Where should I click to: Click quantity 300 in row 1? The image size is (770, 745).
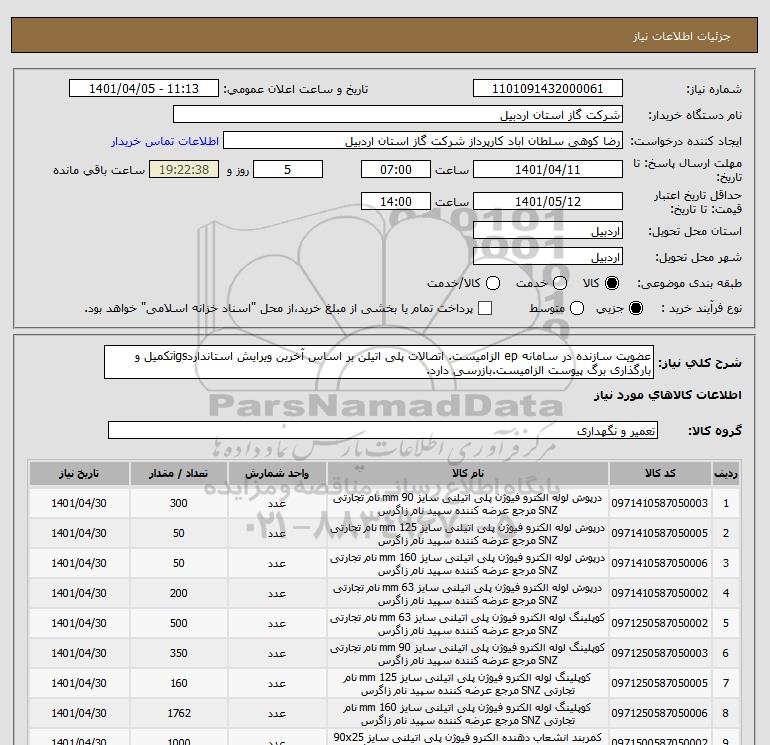pos(179,503)
